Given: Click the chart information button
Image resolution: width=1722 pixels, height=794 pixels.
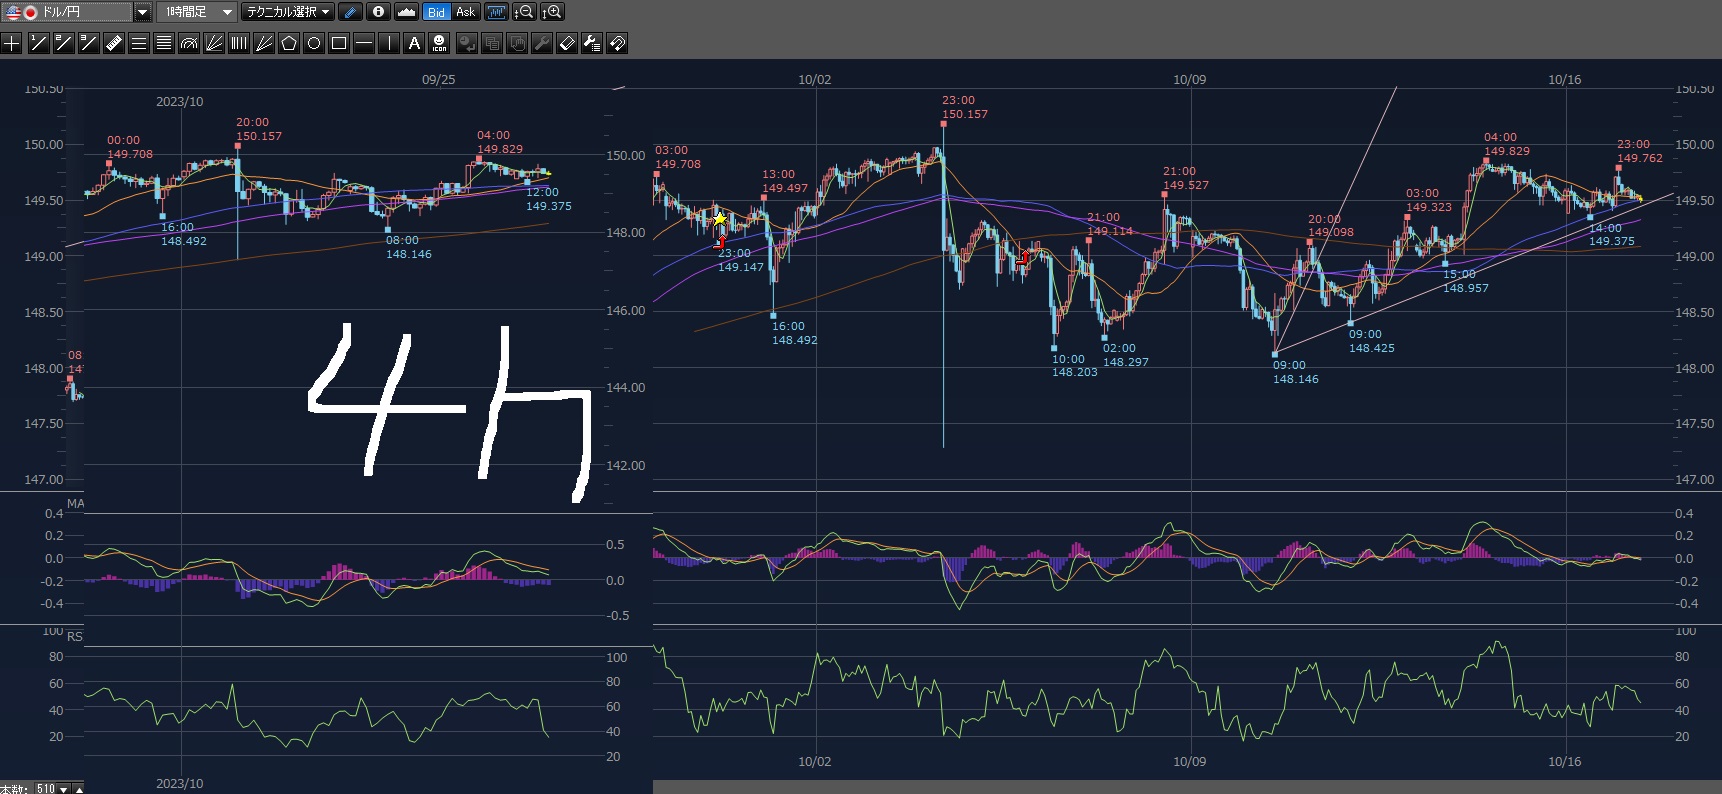Looking at the screenshot, I should (x=378, y=12).
